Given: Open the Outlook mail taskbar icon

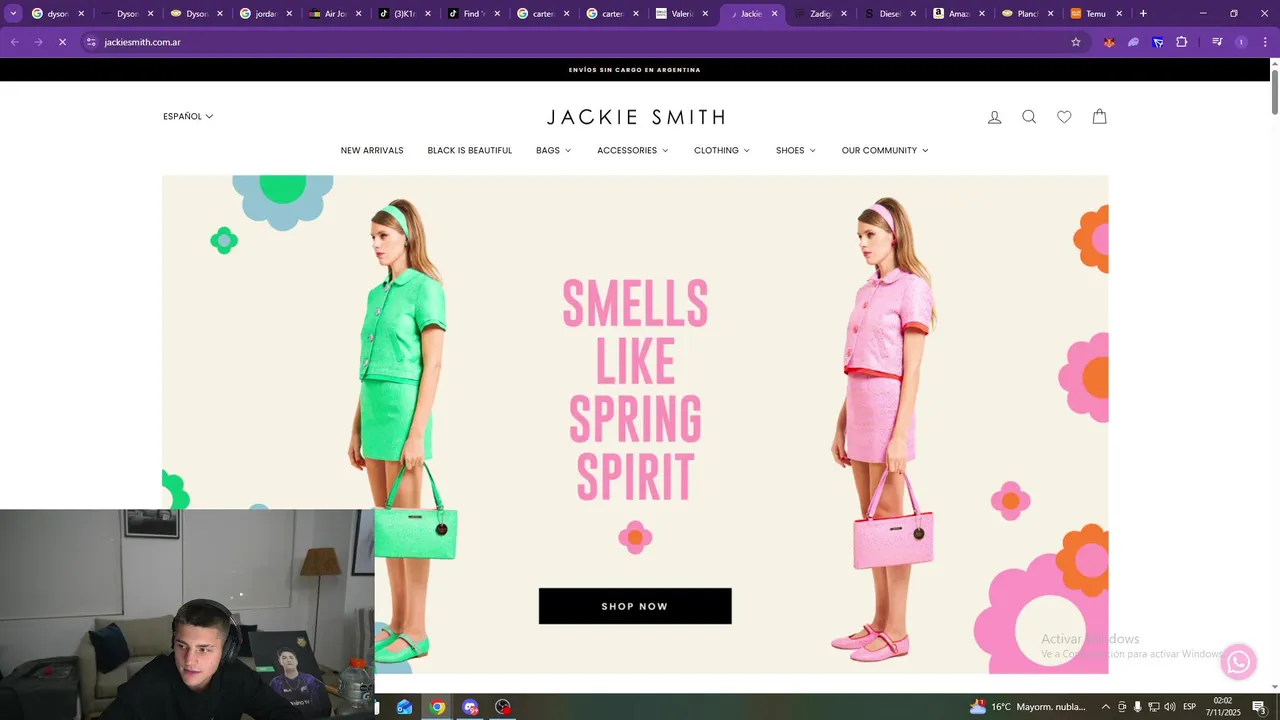Looking at the screenshot, I should pos(404,707).
